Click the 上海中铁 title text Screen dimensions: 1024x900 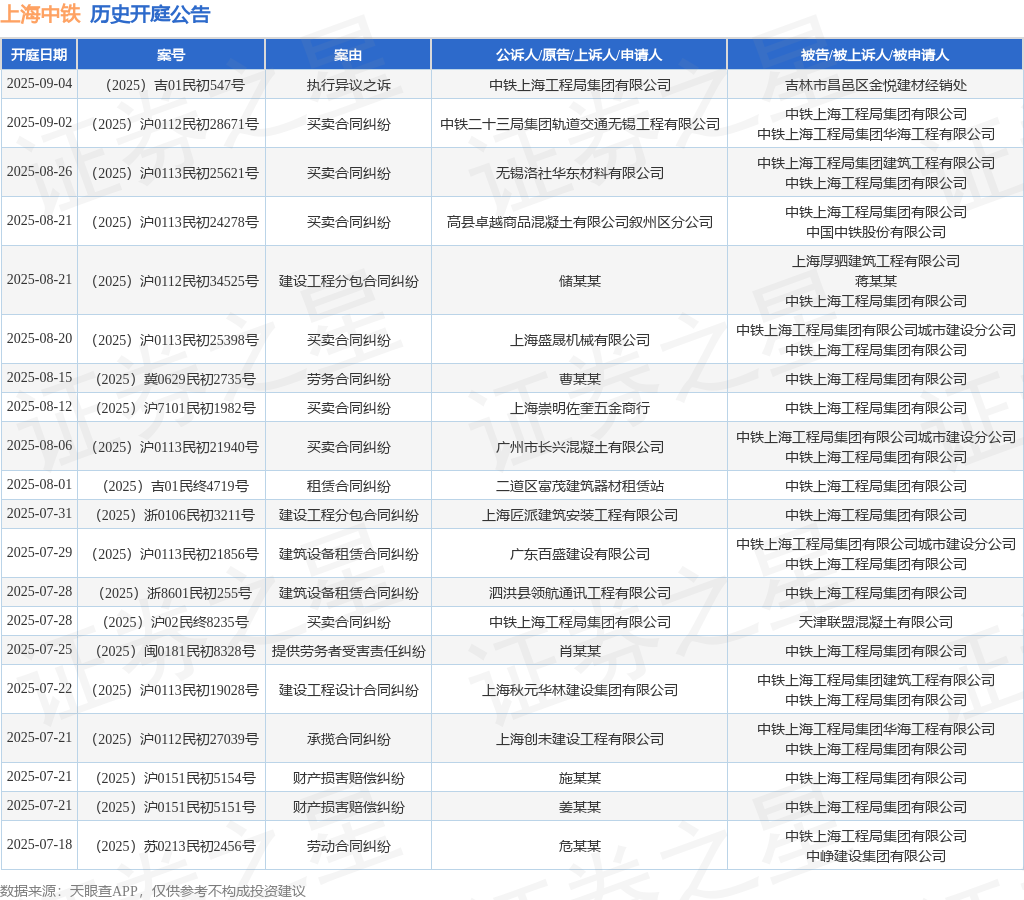click(40, 14)
